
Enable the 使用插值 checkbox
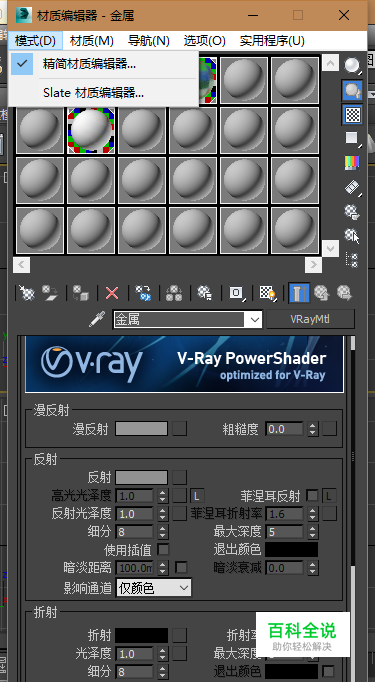163,549
